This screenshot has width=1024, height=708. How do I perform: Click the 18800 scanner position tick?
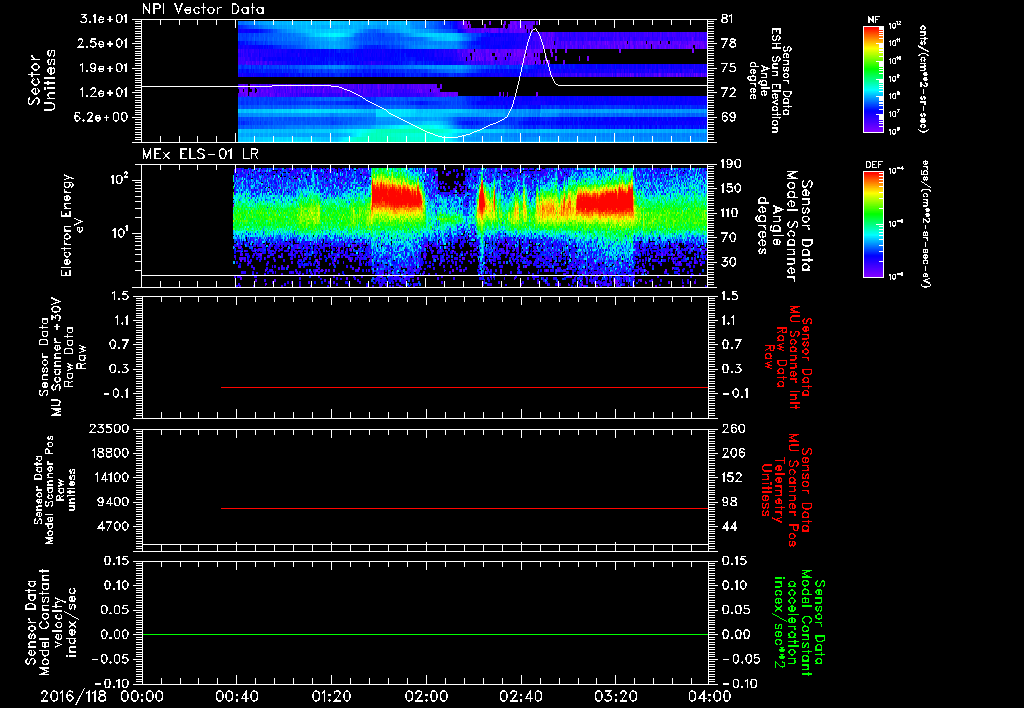tap(108, 453)
